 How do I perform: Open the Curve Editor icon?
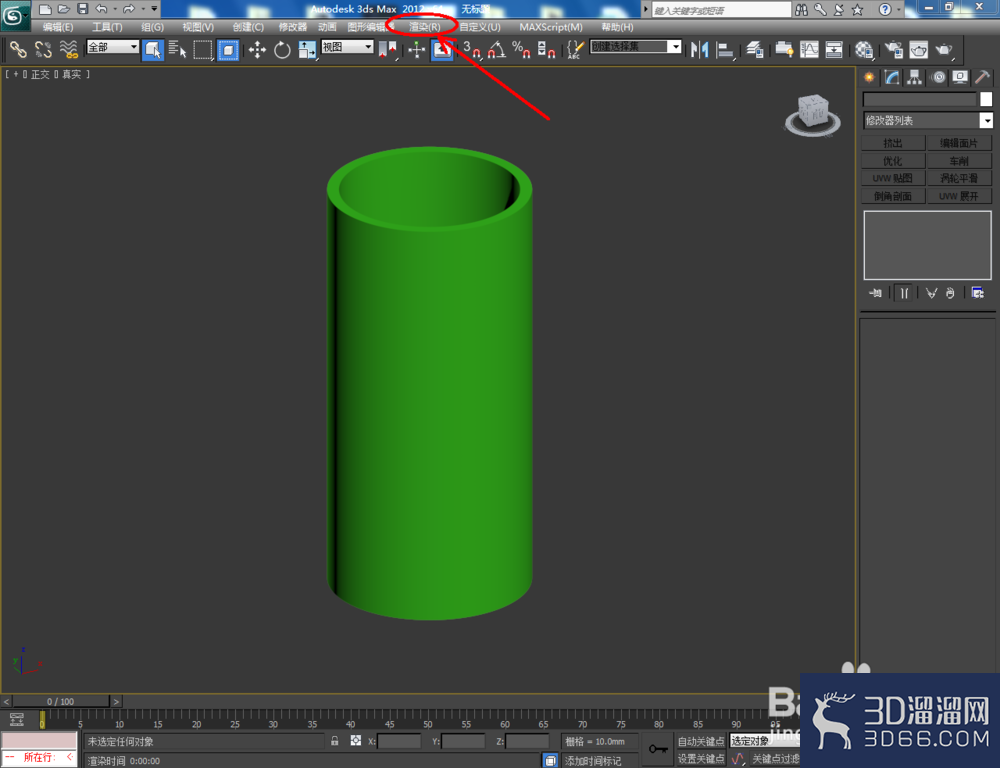pyautogui.click(x=809, y=50)
